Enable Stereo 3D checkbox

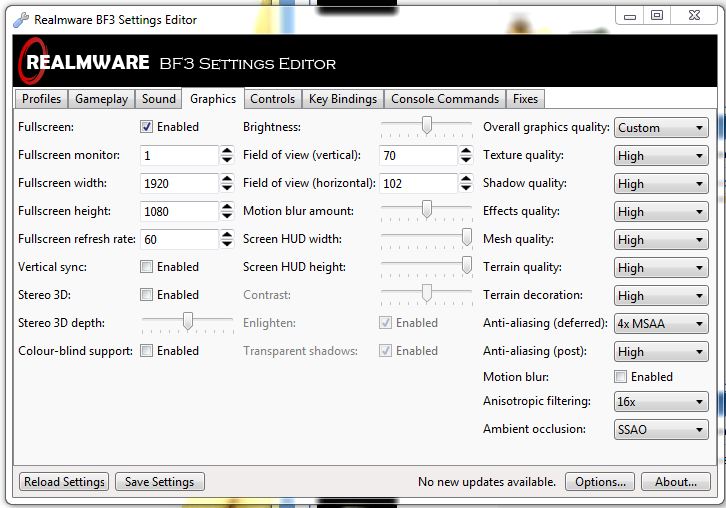pos(146,295)
